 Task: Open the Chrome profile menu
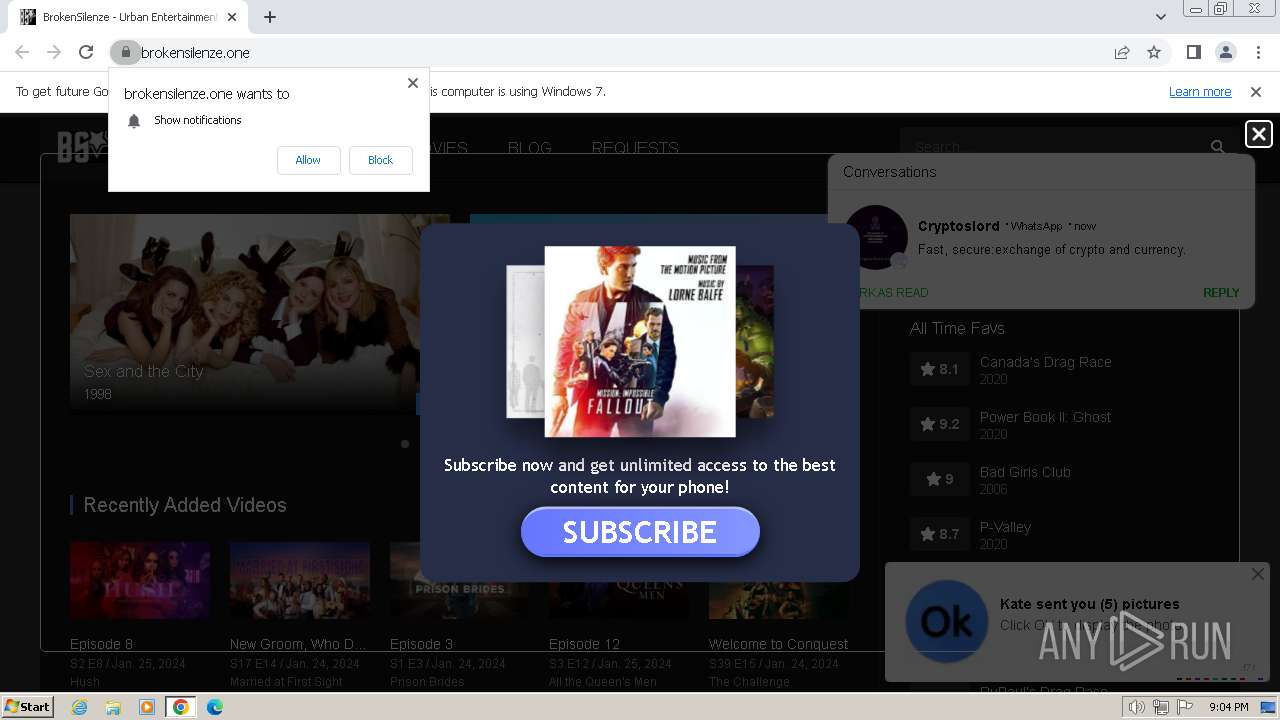(1225, 52)
